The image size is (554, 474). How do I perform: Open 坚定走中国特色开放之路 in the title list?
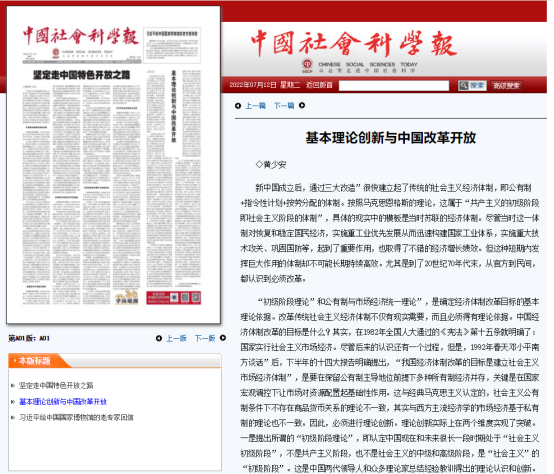(x=56, y=385)
